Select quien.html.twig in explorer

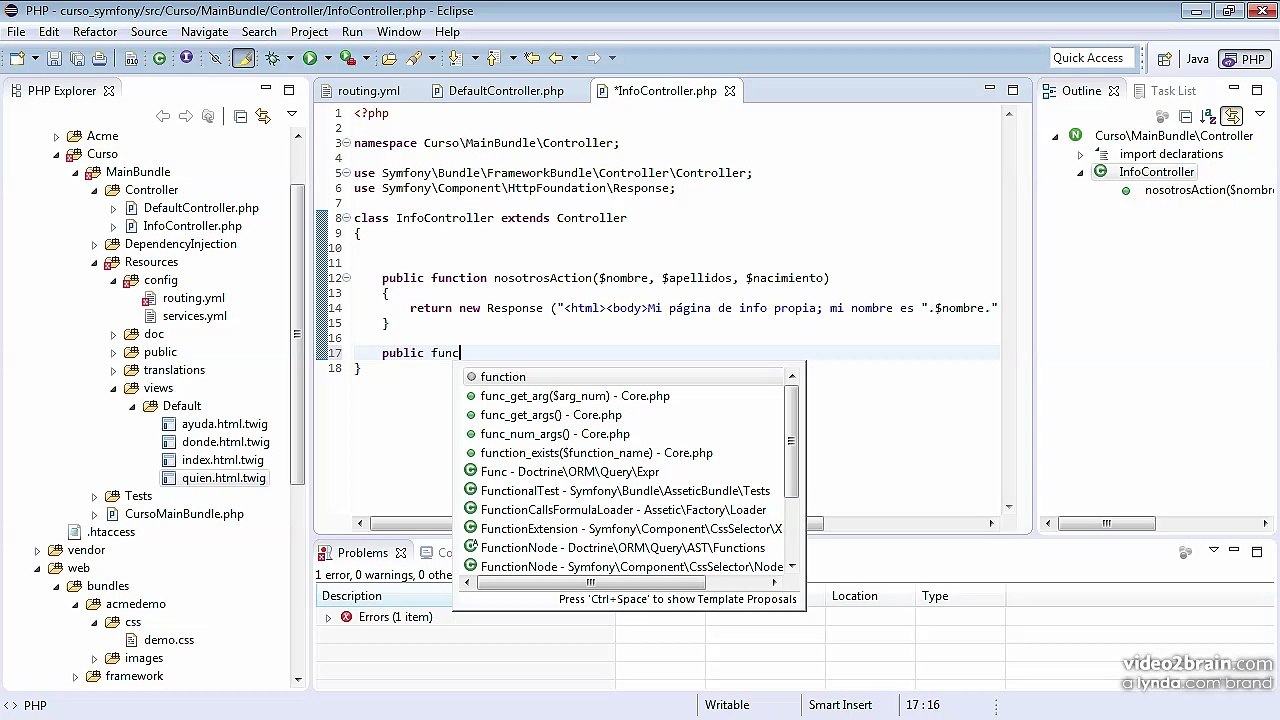tap(224, 478)
